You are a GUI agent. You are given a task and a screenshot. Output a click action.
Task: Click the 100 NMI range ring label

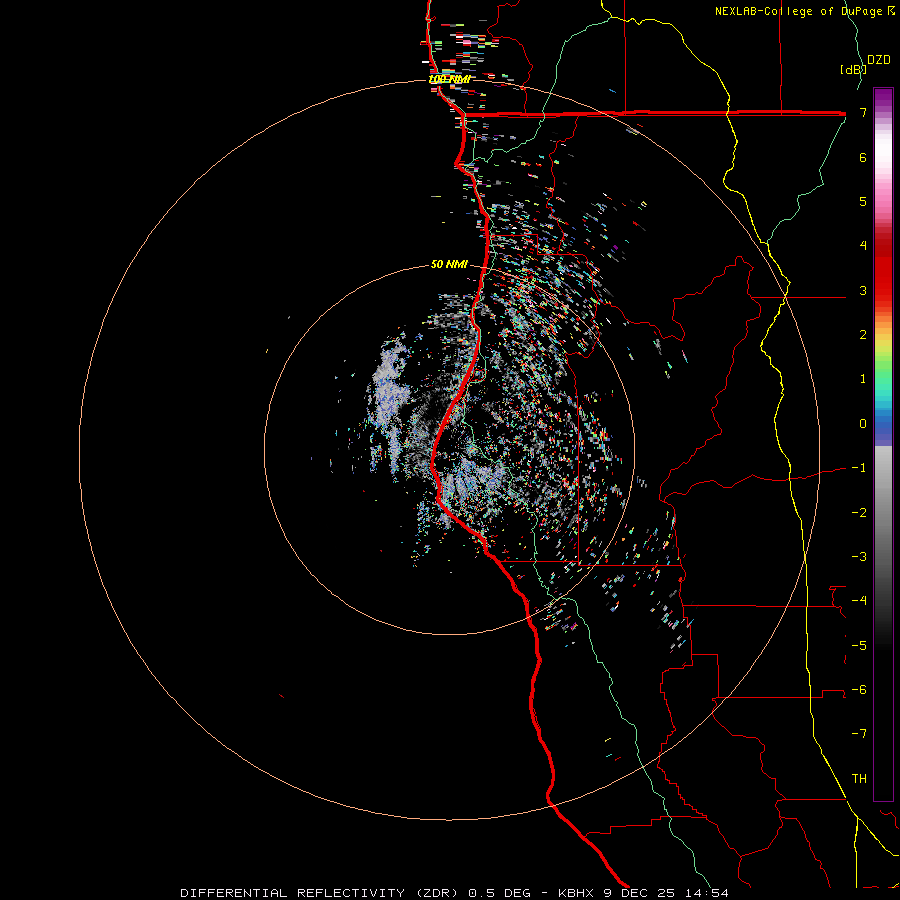pos(449,79)
